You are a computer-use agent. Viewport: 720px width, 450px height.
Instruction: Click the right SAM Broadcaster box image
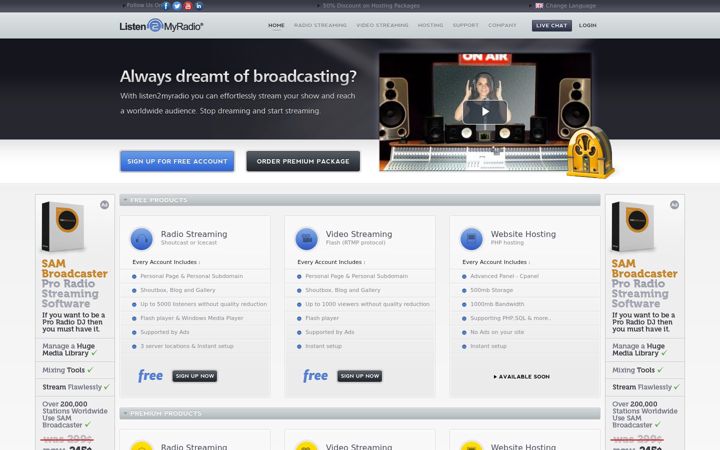pyautogui.click(x=633, y=226)
